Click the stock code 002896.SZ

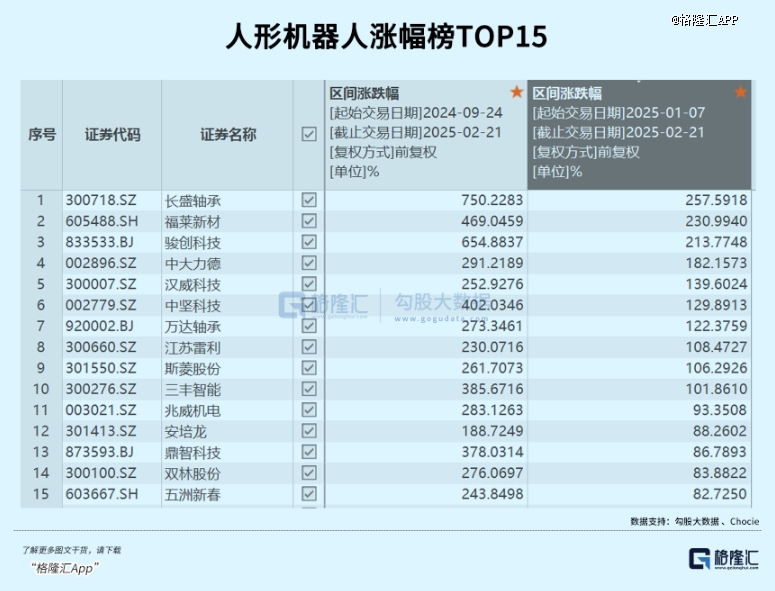point(101,263)
